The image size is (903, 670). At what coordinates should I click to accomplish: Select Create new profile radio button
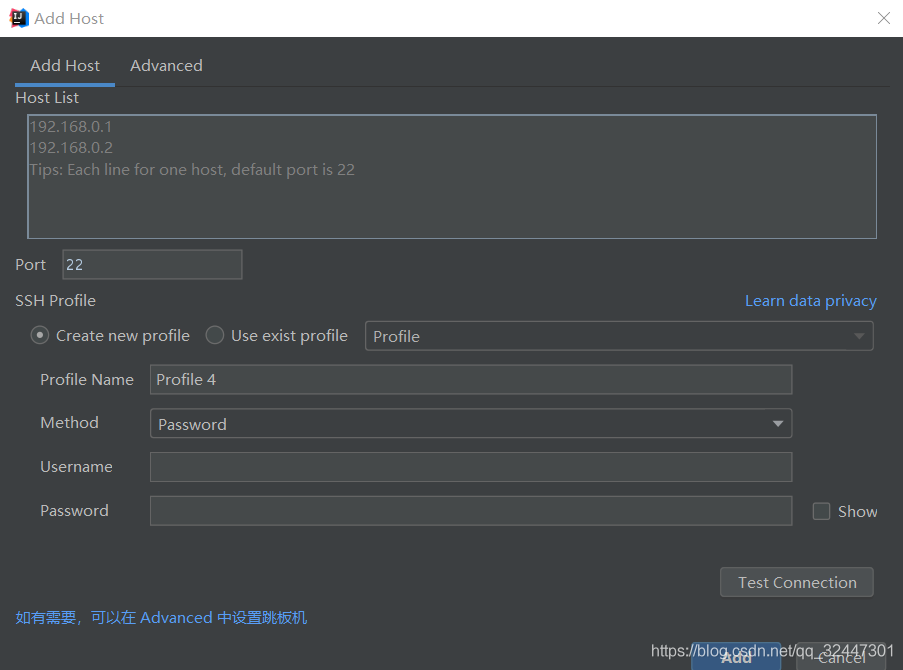(x=40, y=335)
